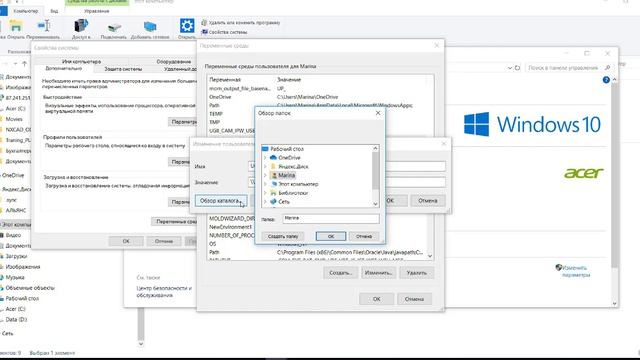Expand the OneDrive node in folder tree

[265, 158]
